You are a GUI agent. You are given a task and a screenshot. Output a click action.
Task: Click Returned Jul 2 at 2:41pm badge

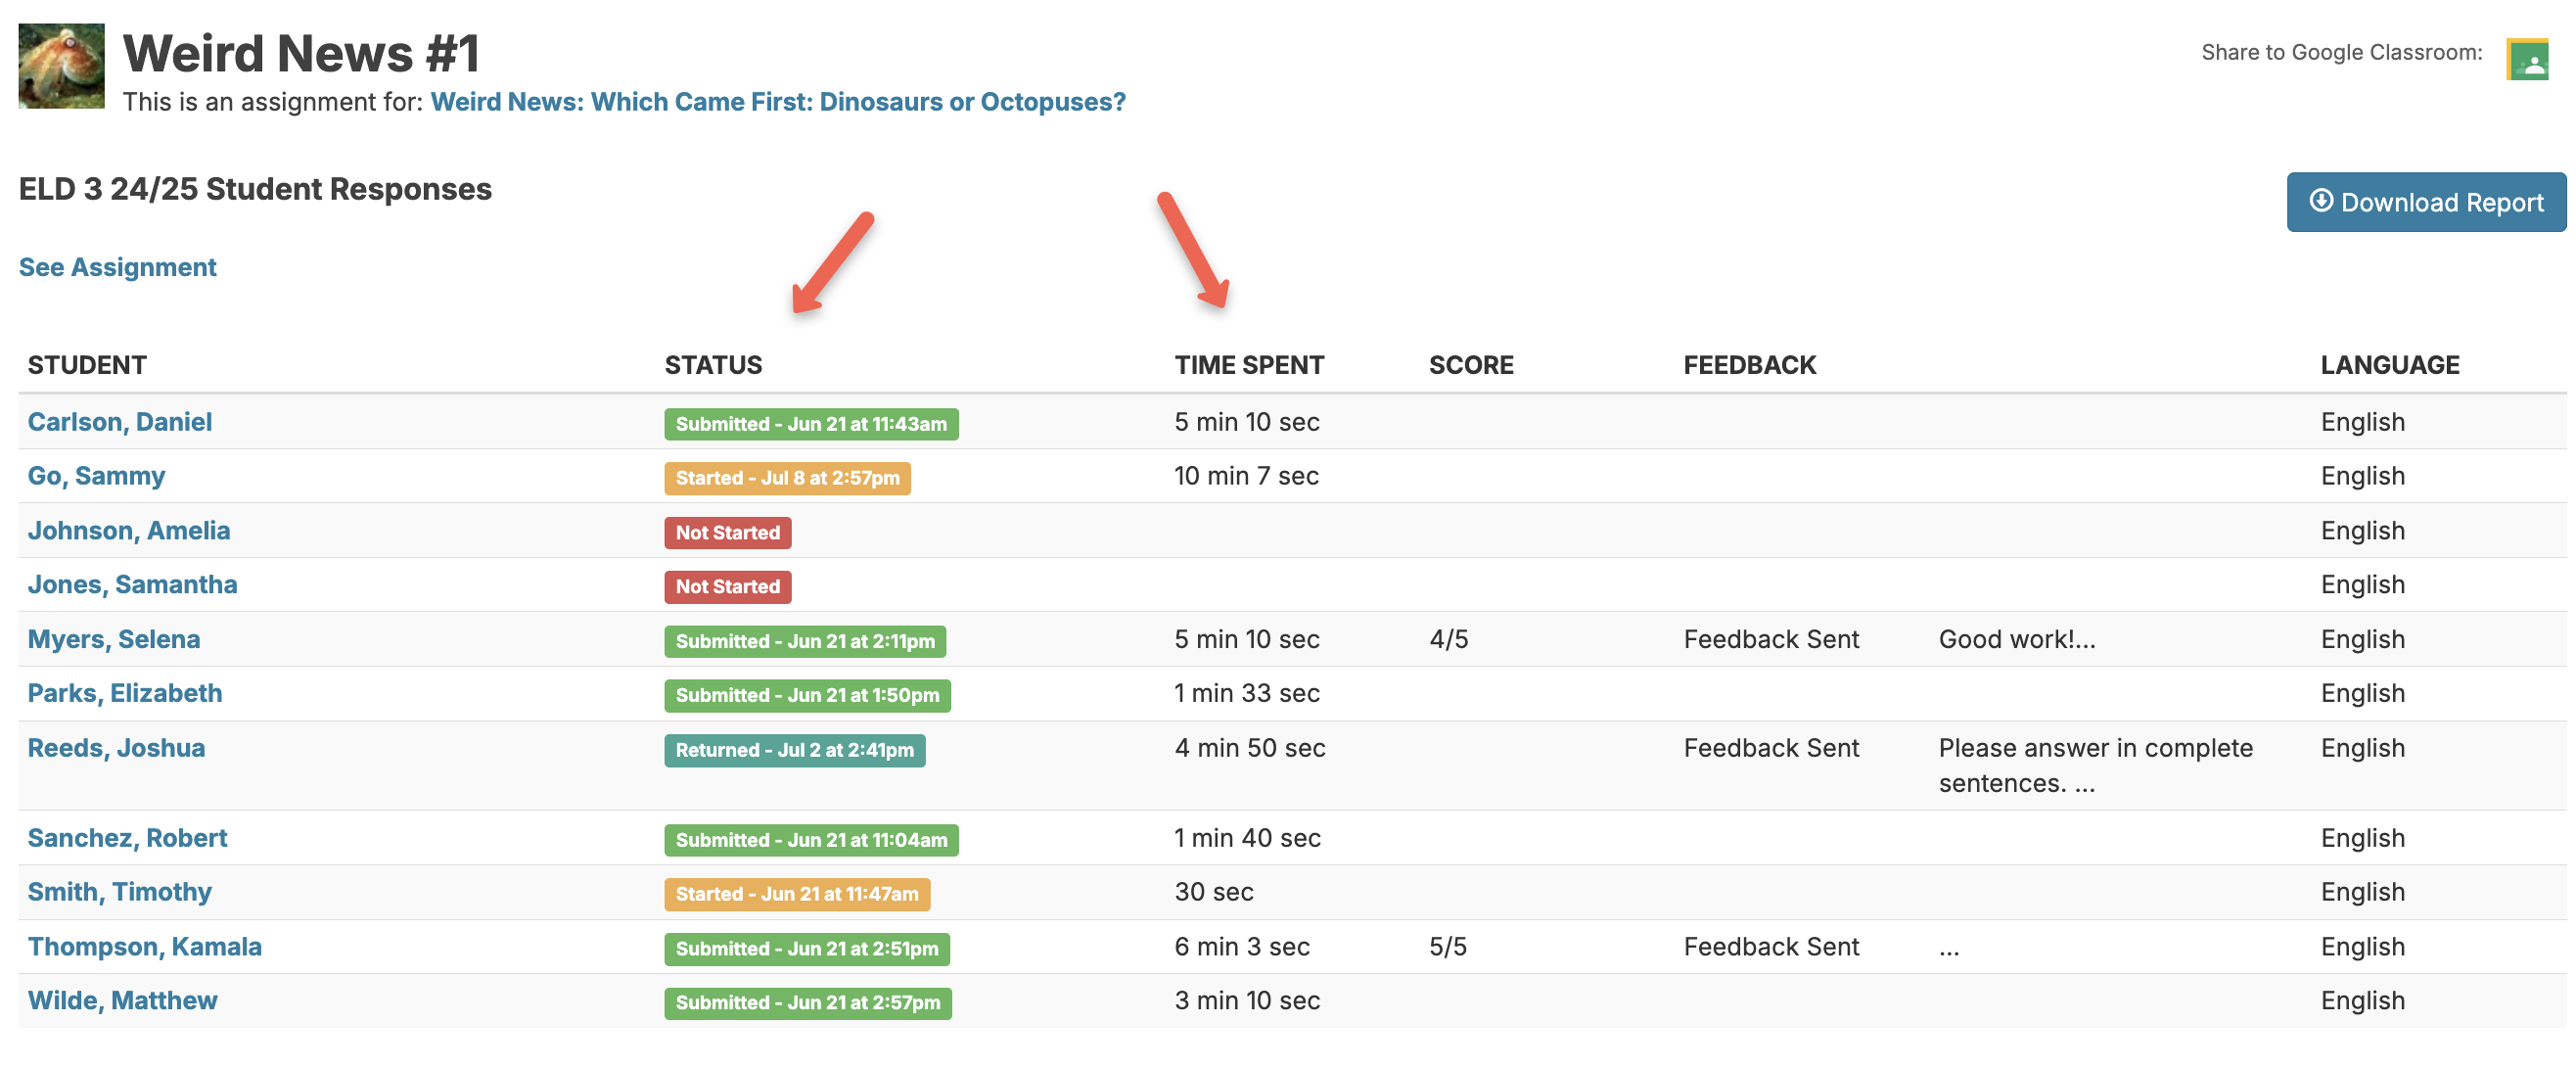pos(794,751)
